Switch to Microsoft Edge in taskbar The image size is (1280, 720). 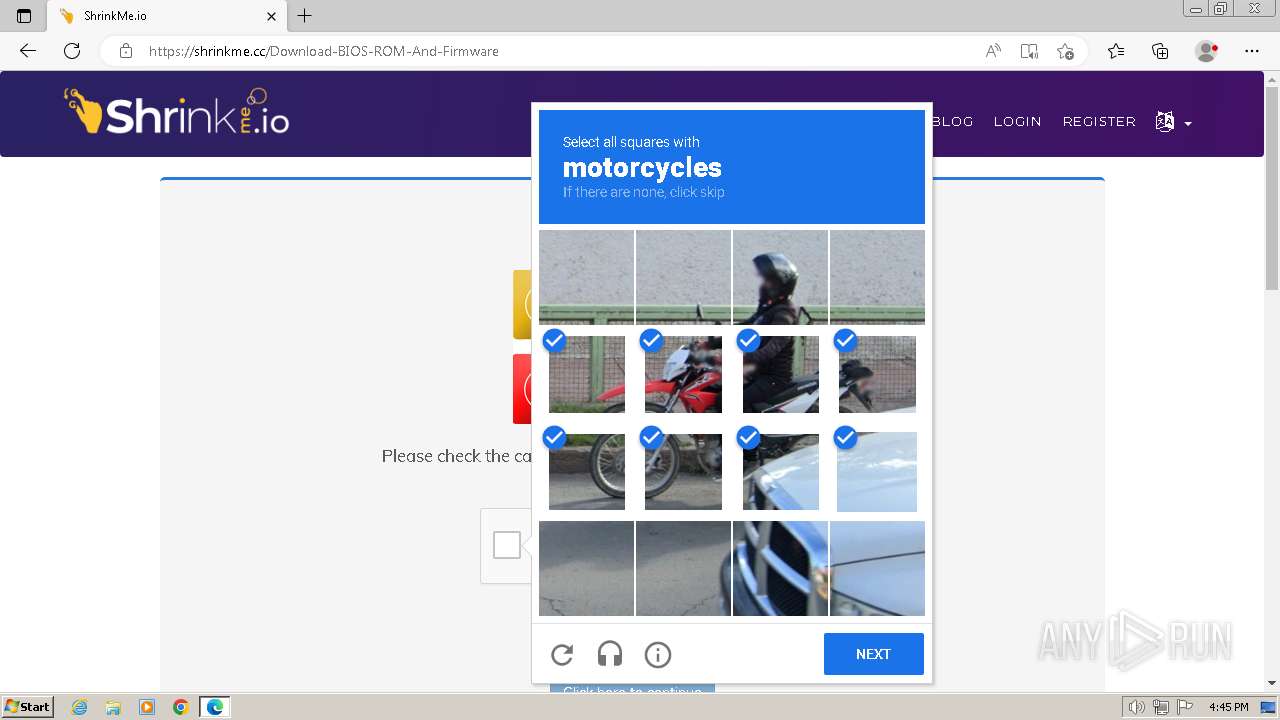click(x=215, y=707)
